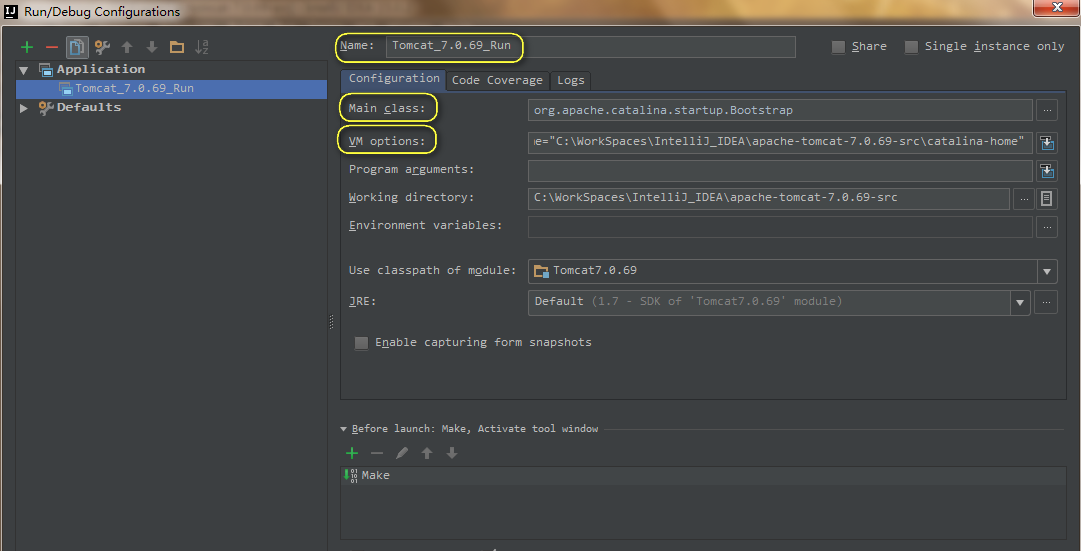Click the VM options input field

click(780, 142)
